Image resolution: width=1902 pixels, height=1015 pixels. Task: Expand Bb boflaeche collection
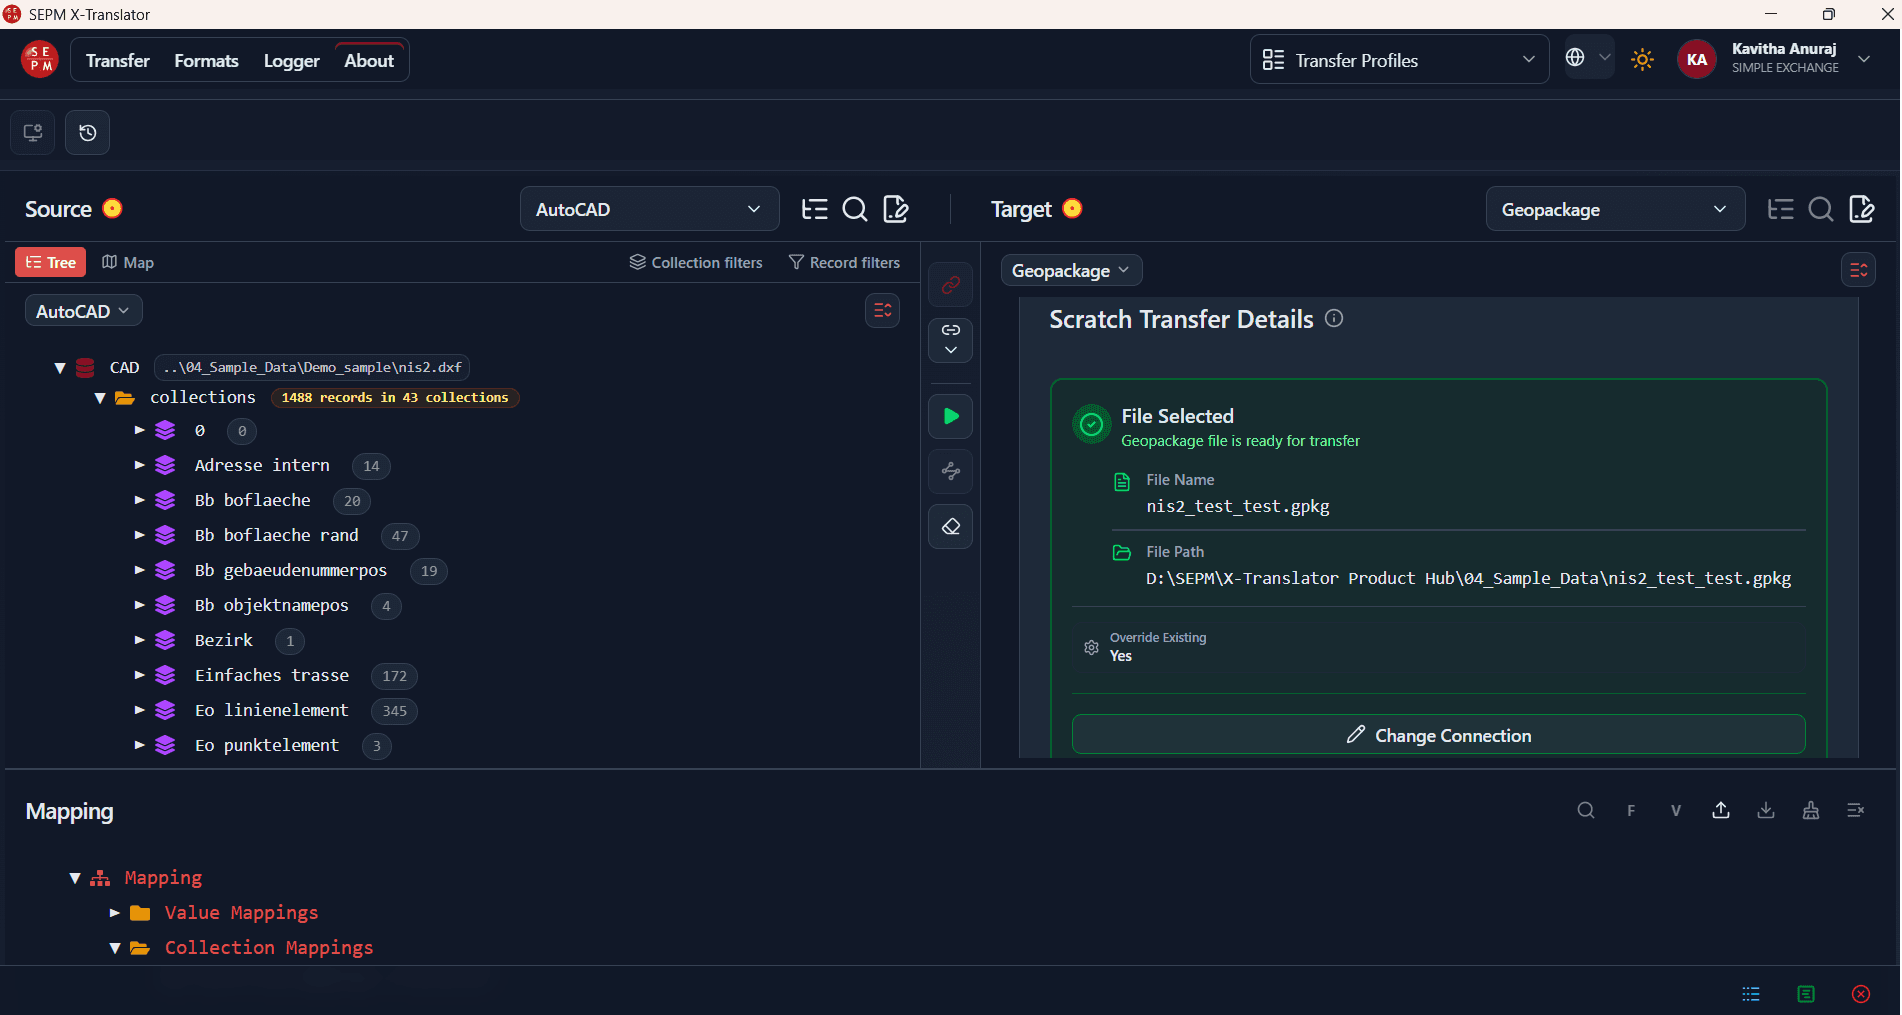coord(140,500)
